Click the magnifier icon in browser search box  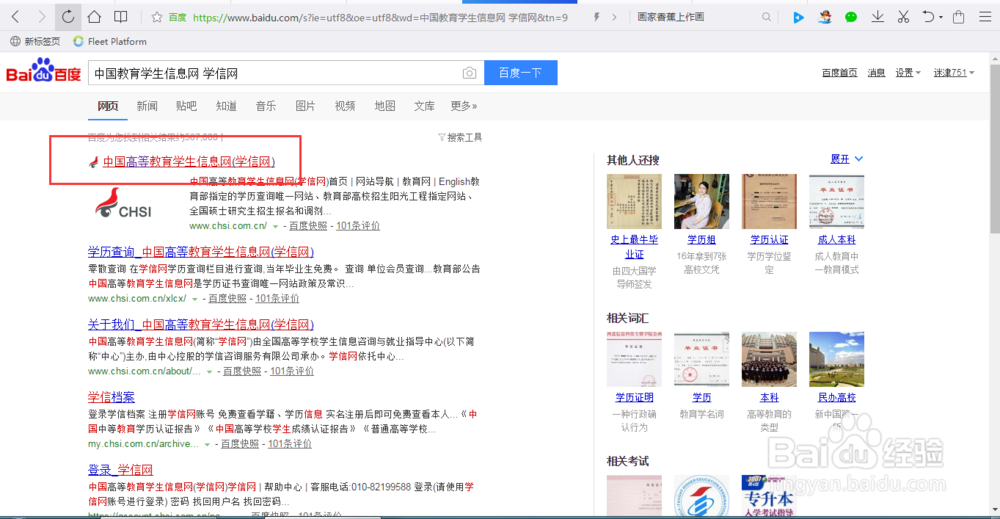(x=766, y=17)
